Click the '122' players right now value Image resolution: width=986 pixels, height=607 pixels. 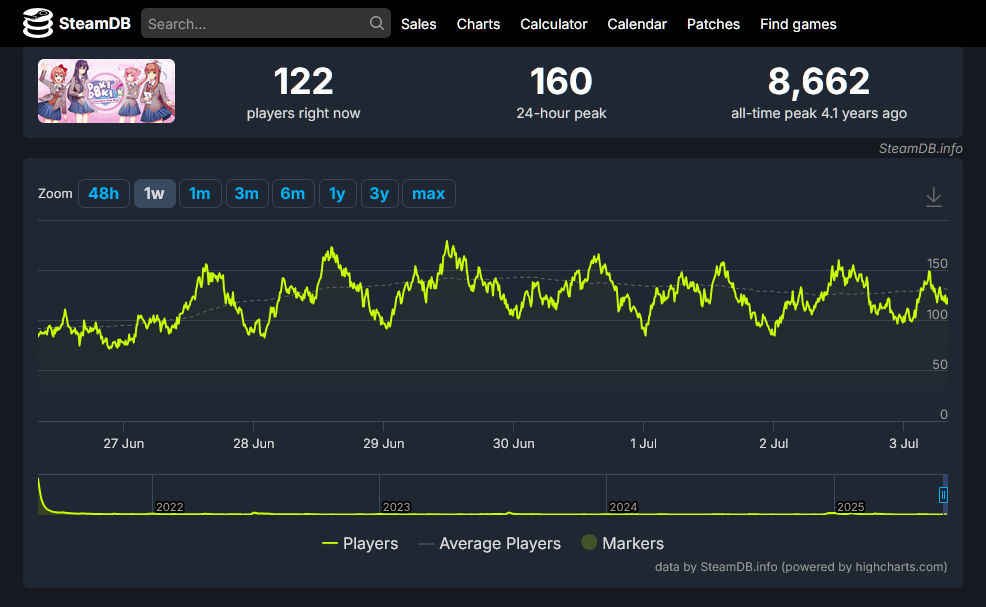[x=304, y=82]
